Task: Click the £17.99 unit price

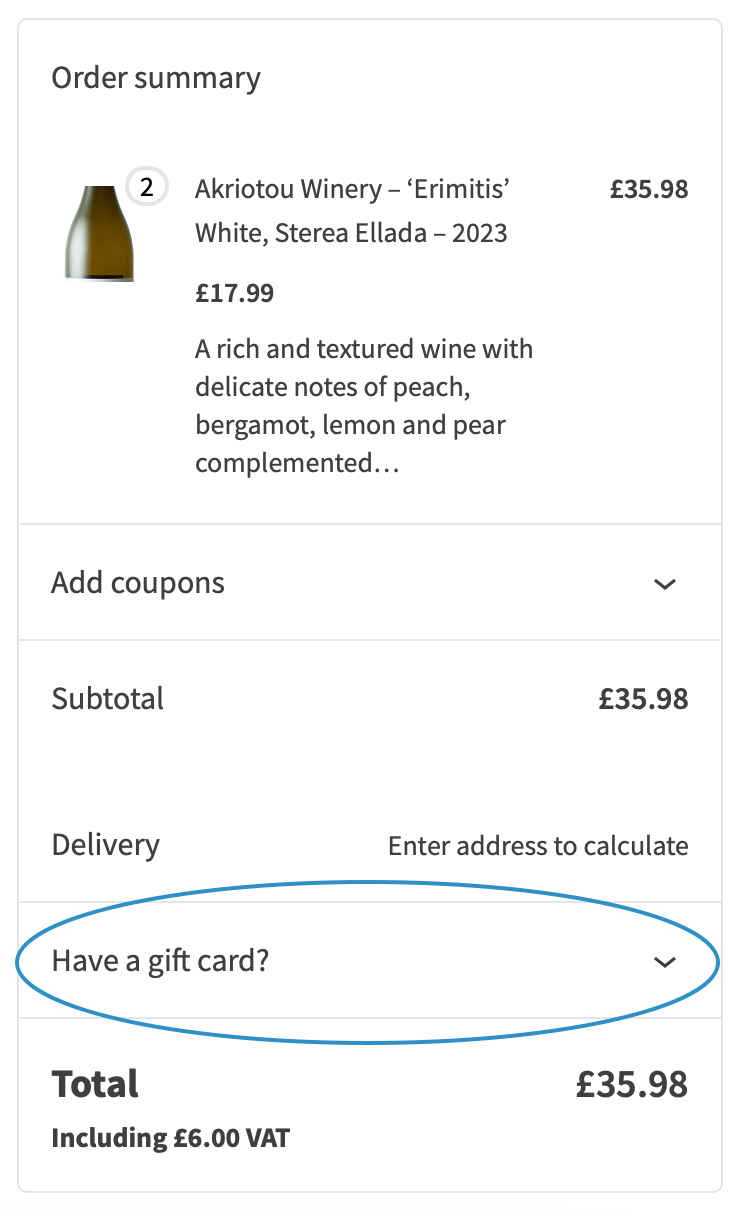Action: point(234,293)
